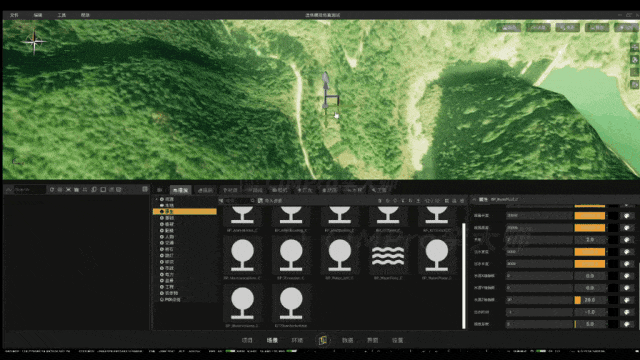
Task: Switch to the 场景 bottom tab
Action: (272, 340)
